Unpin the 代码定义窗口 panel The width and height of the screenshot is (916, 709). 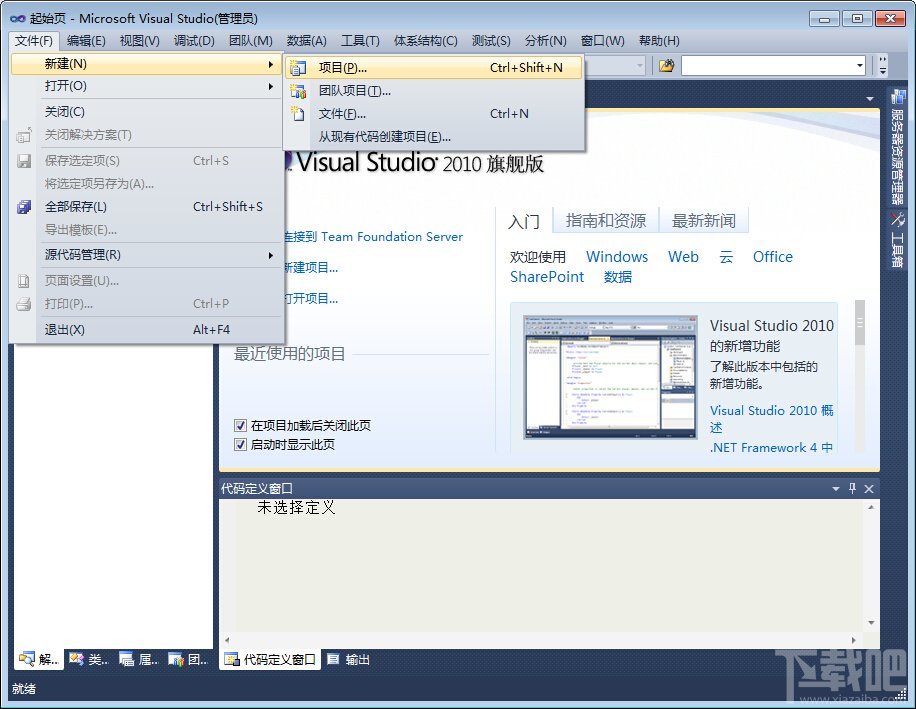(852, 489)
